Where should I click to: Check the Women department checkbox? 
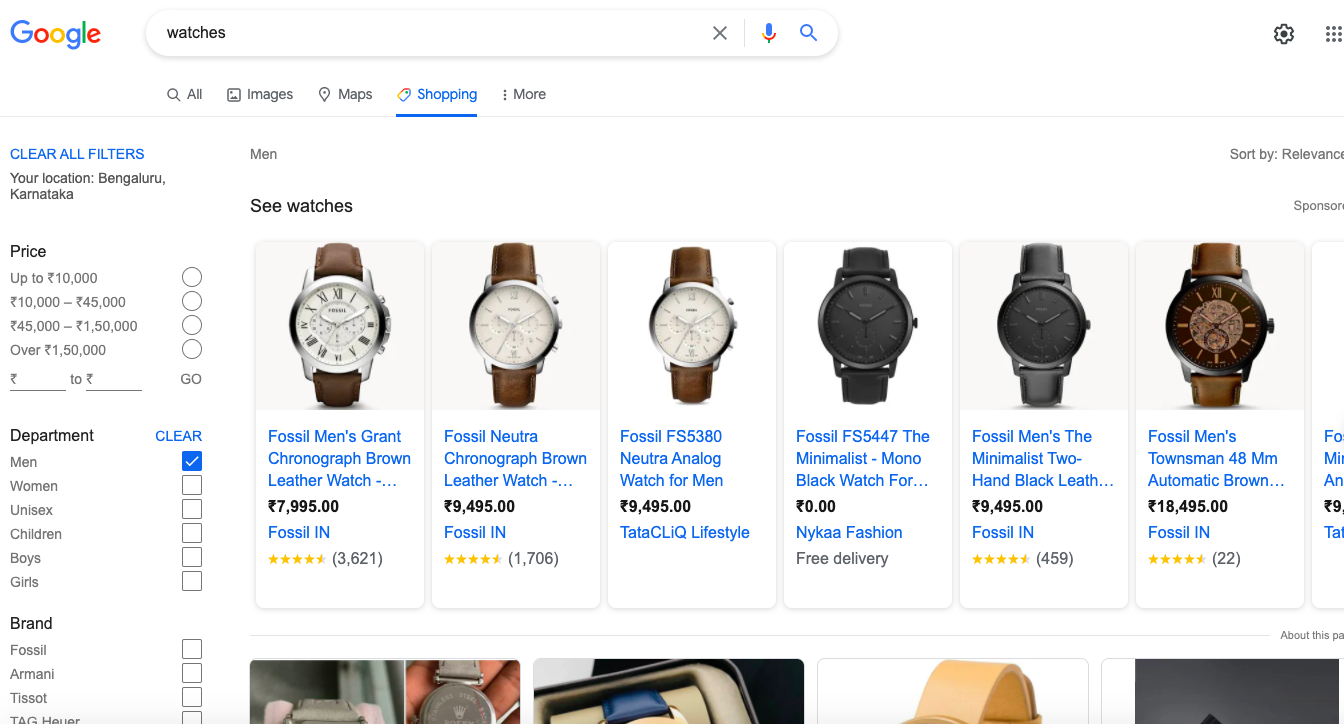192,485
